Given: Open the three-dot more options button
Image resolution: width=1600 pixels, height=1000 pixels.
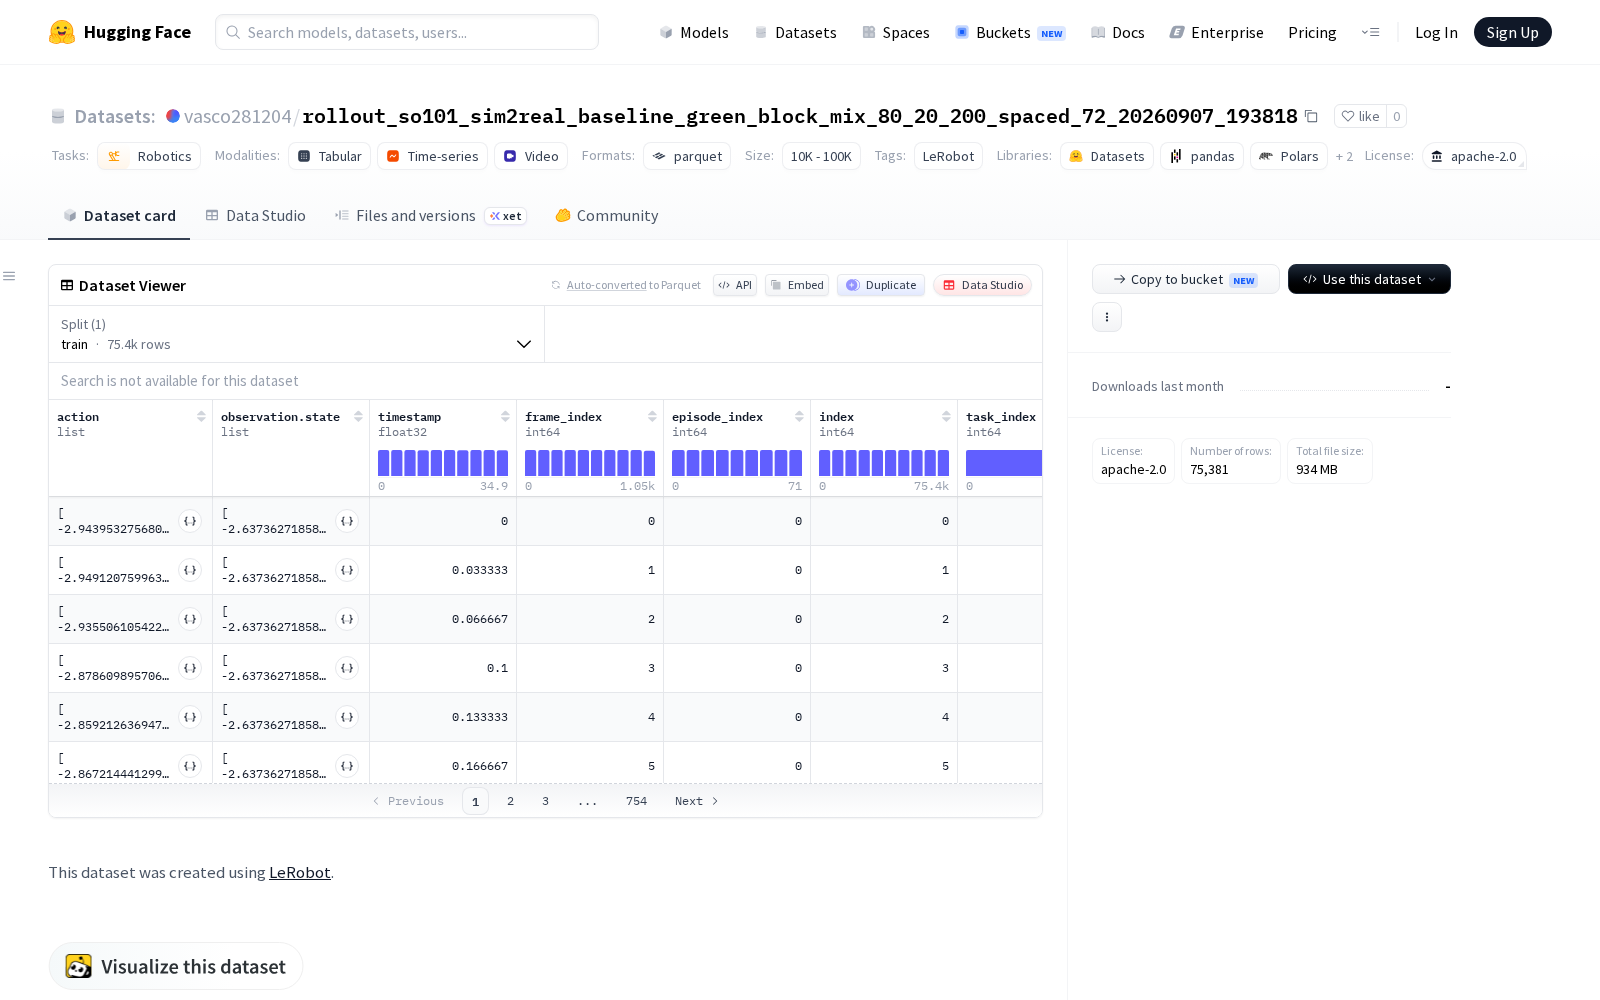Looking at the screenshot, I should tap(1107, 317).
